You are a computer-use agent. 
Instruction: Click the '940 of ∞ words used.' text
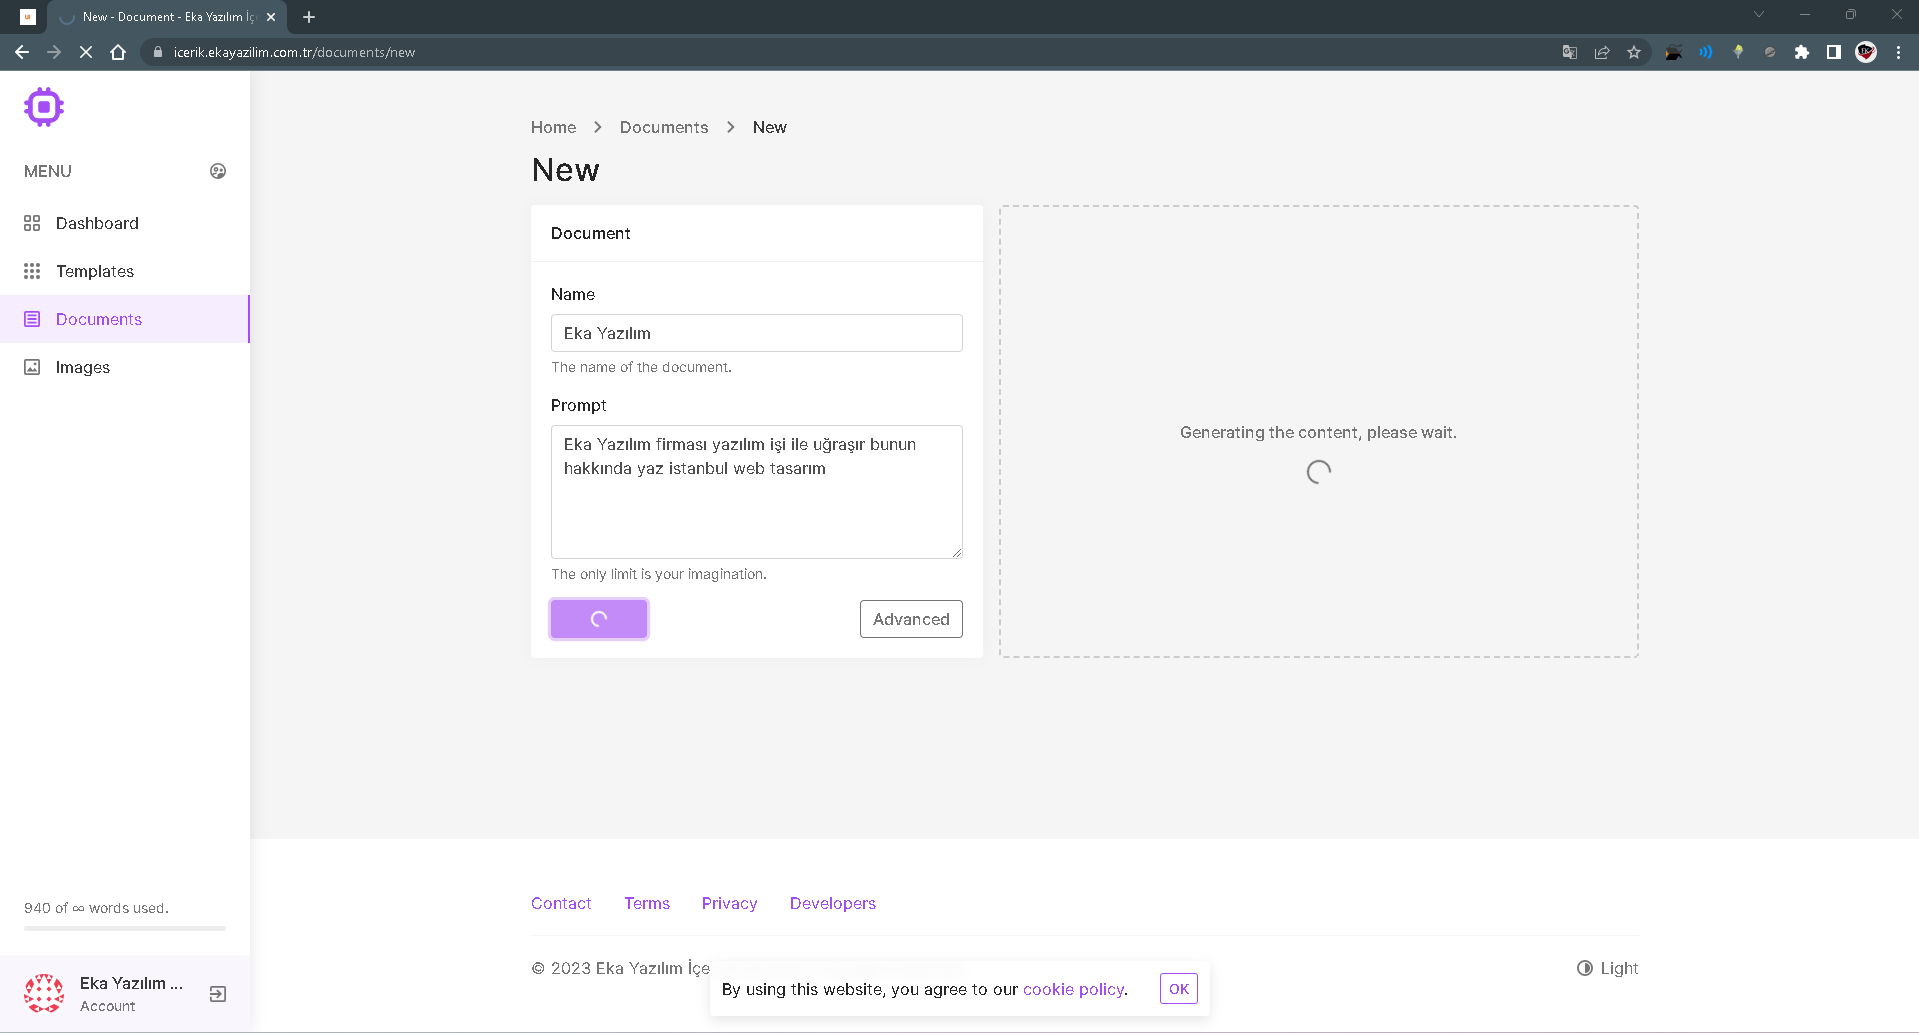tap(96, 908)
